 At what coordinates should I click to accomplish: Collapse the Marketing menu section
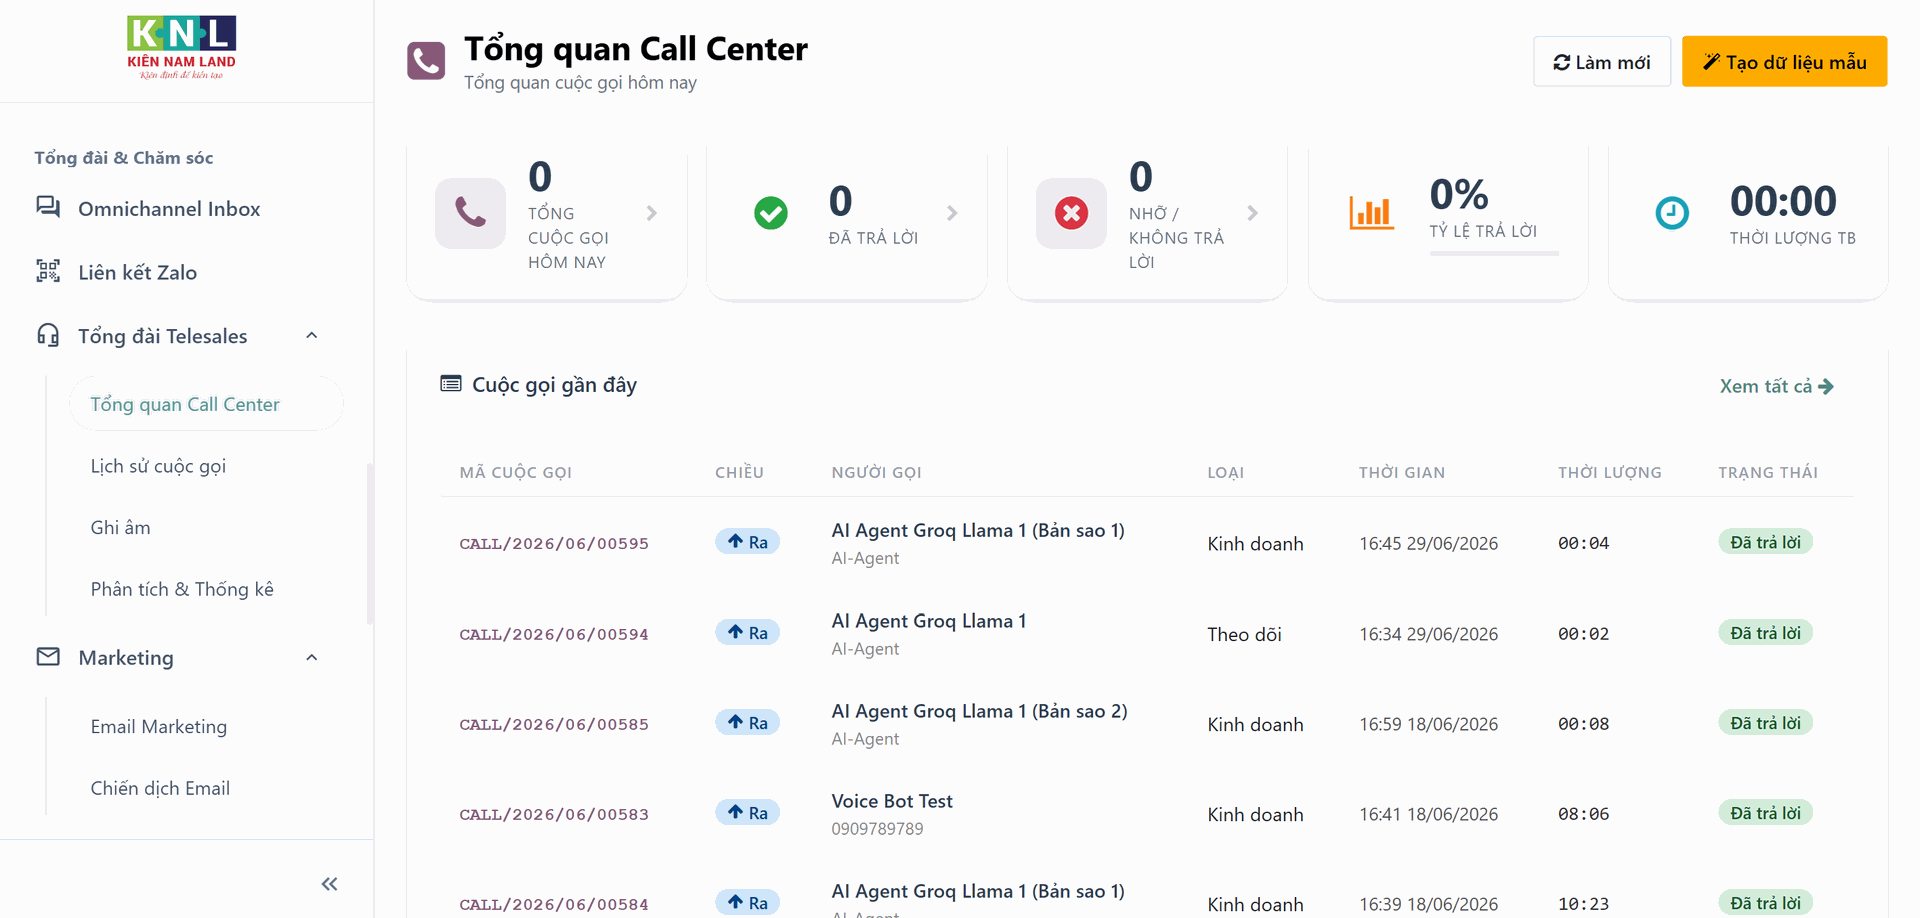[312, 658]
